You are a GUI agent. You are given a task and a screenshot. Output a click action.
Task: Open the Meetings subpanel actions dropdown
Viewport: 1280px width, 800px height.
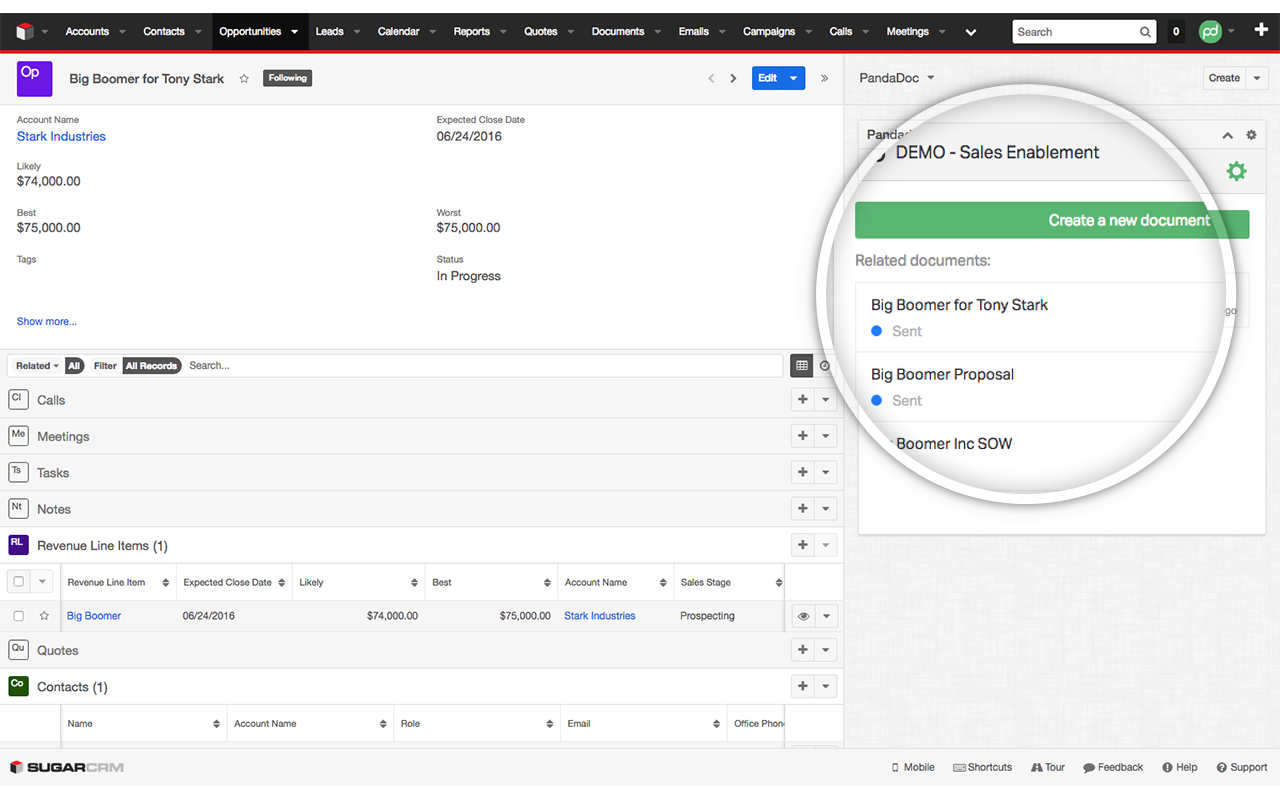click(826, 436)
